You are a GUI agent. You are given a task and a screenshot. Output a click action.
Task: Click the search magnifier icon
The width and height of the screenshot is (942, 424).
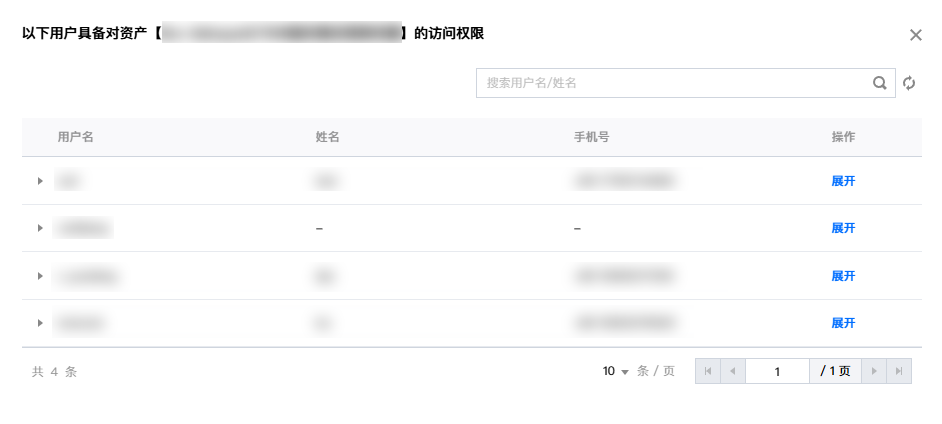(x=880, y=83)
